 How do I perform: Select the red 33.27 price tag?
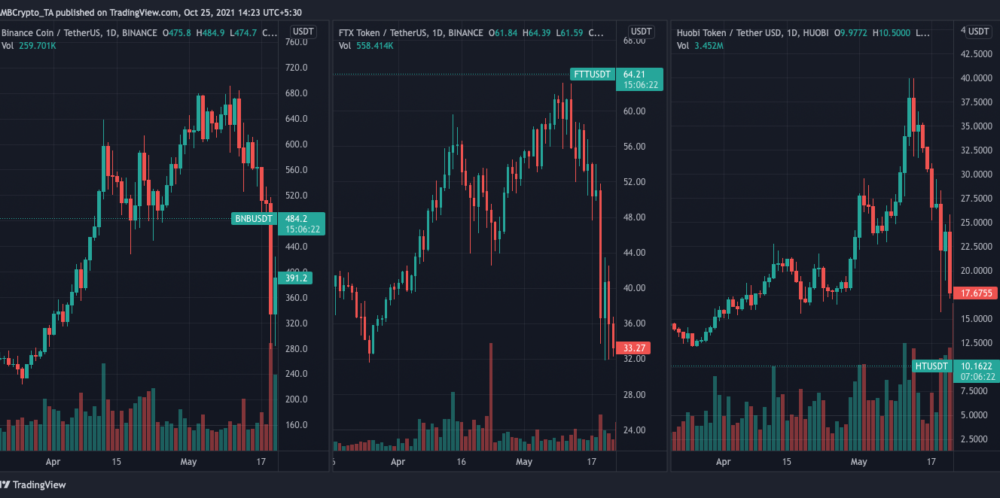(633, 349)
